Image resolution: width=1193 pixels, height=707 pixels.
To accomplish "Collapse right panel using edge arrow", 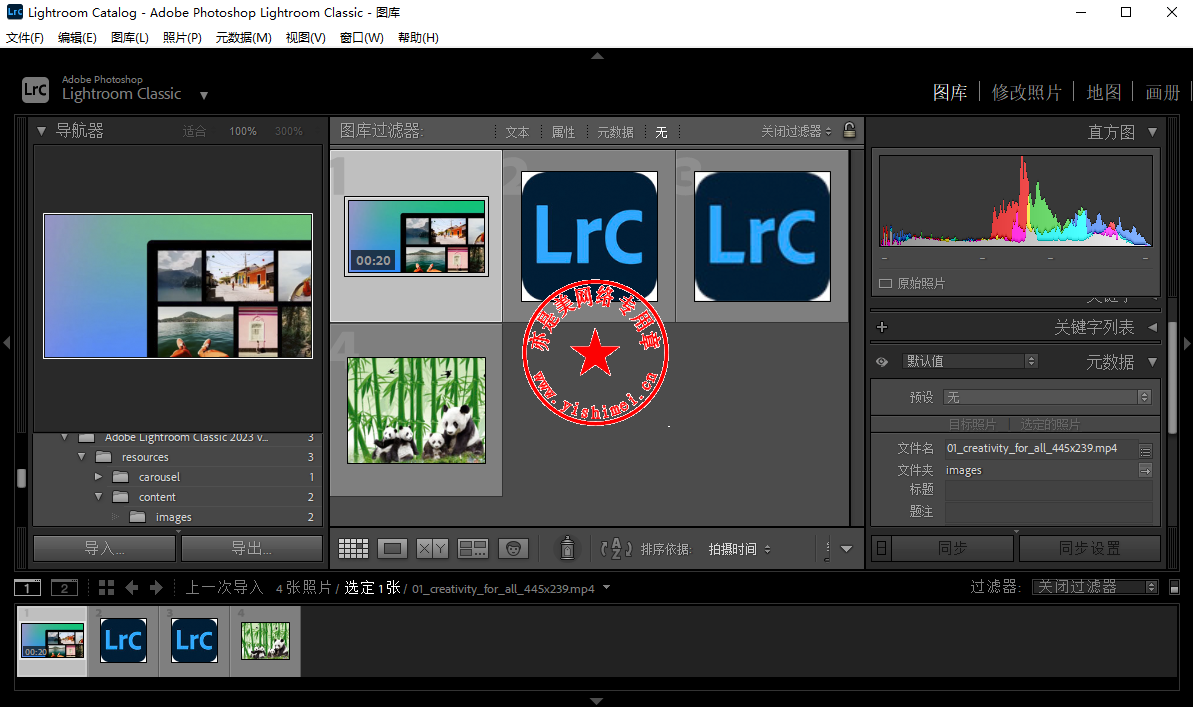I will pyautogui.click(x=1187, y=343).
